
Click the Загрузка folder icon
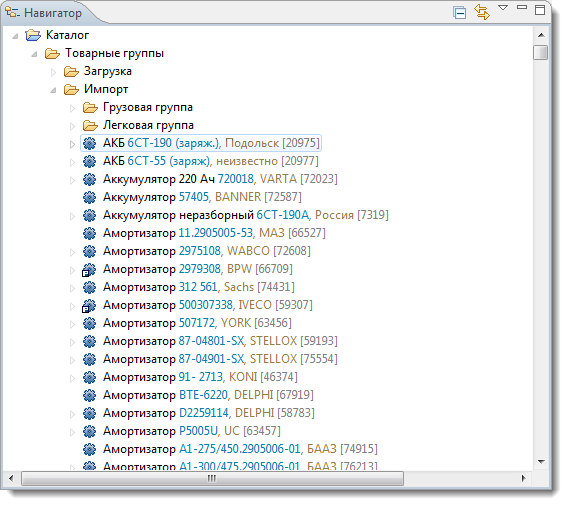point(71,72)
